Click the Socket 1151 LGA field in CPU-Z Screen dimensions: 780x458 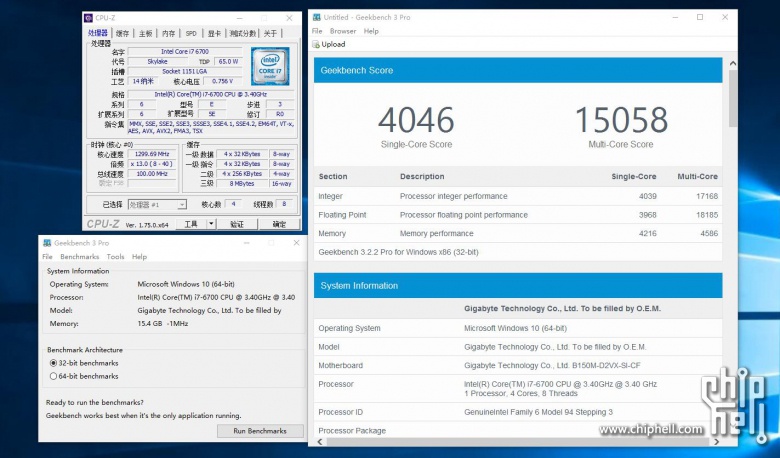click(185, 72)
